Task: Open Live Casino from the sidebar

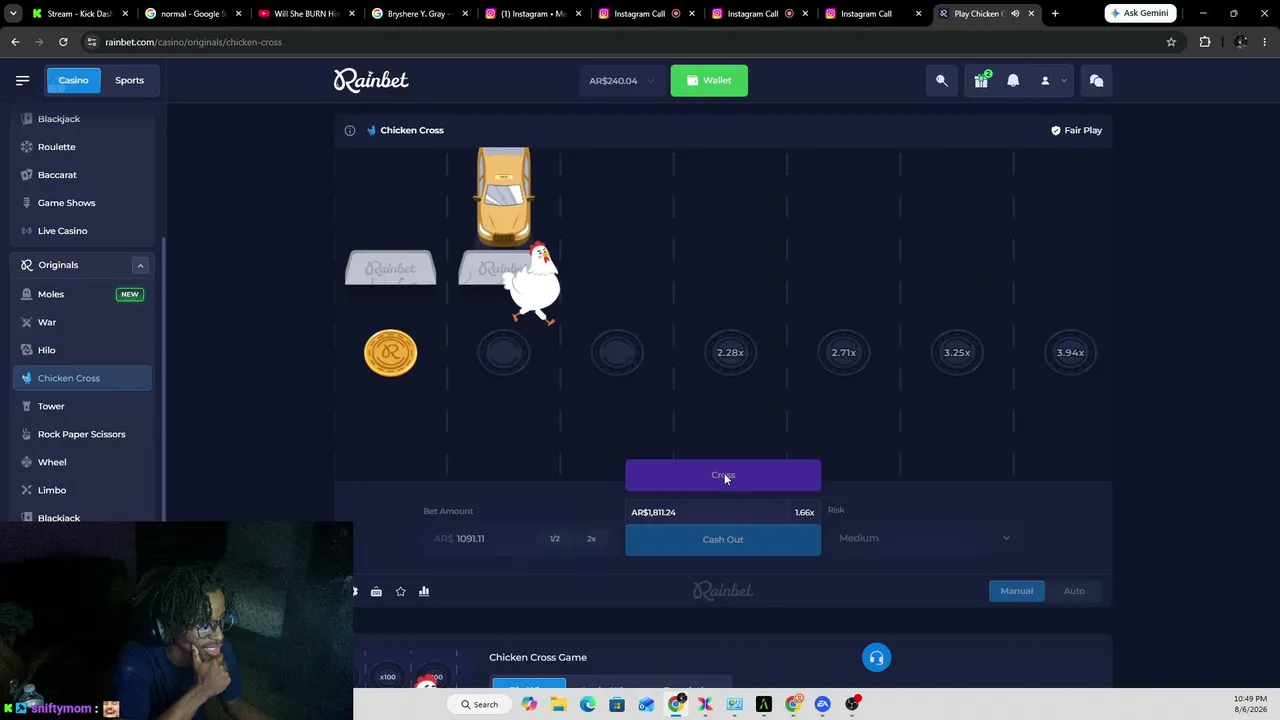Action: pos(82,231)
